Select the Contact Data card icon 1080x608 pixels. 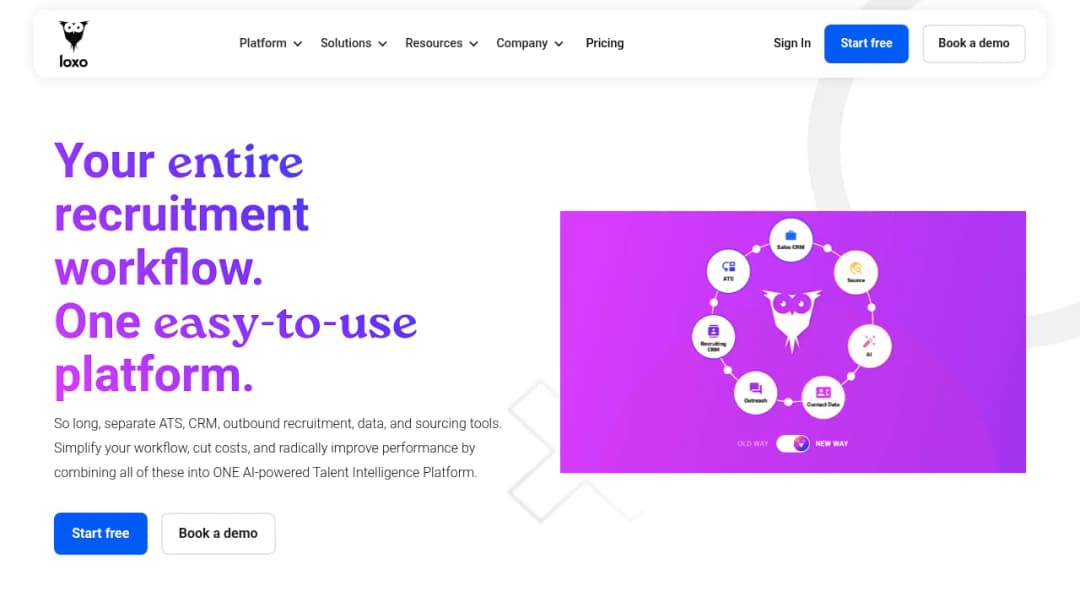(x=823, y=397)
